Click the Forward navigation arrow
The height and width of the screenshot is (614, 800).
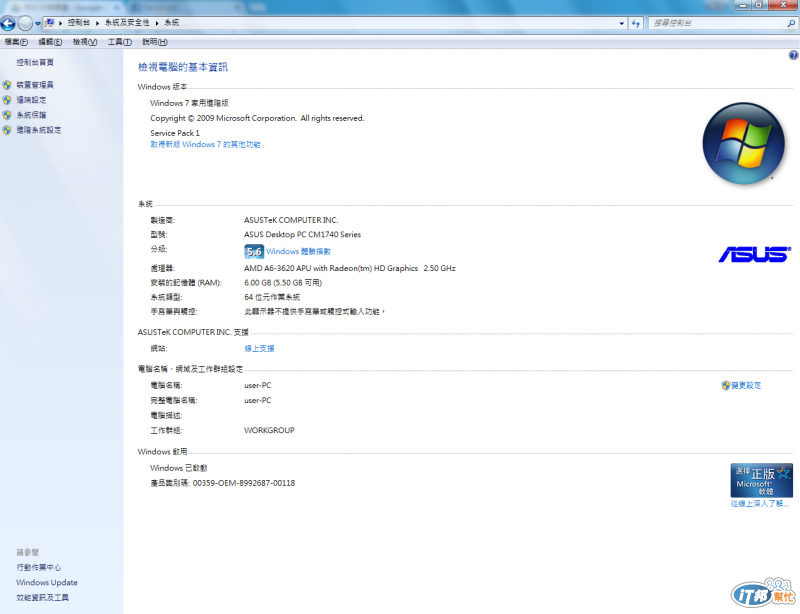(x=25, y=23)
